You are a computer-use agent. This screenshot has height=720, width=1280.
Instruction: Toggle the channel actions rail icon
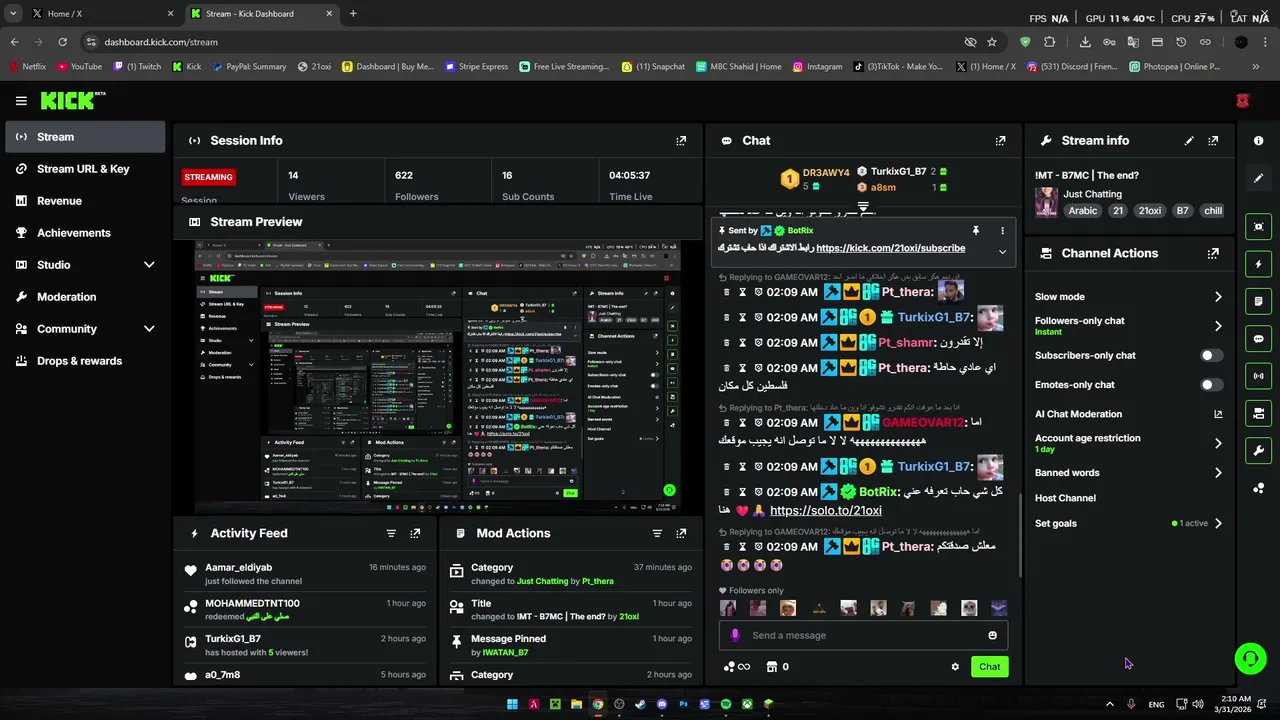point(1259,413)
